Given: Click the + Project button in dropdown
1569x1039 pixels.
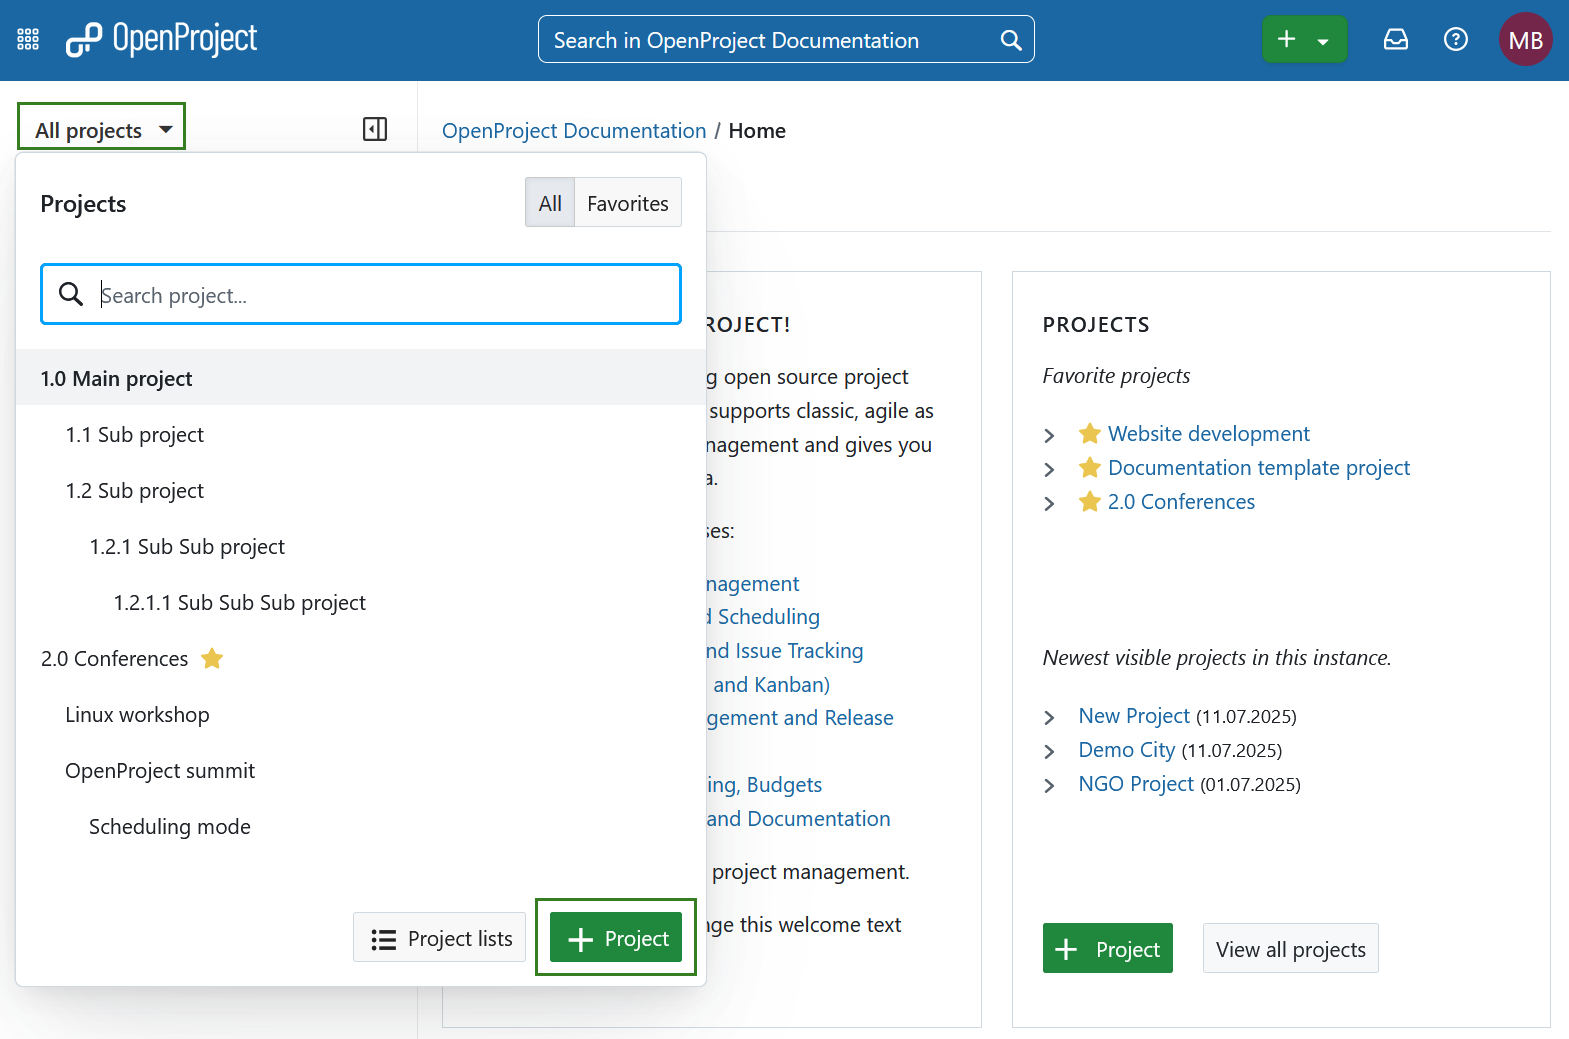Looking at the screenshot, I should coord(616,938).
